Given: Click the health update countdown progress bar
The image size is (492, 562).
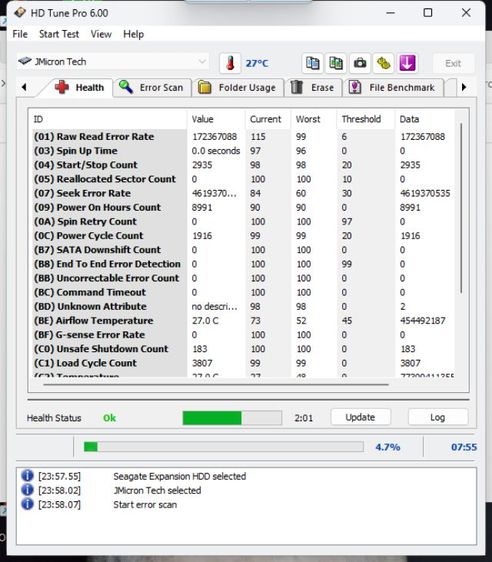Looking at the screenshot, I should 232,418.
